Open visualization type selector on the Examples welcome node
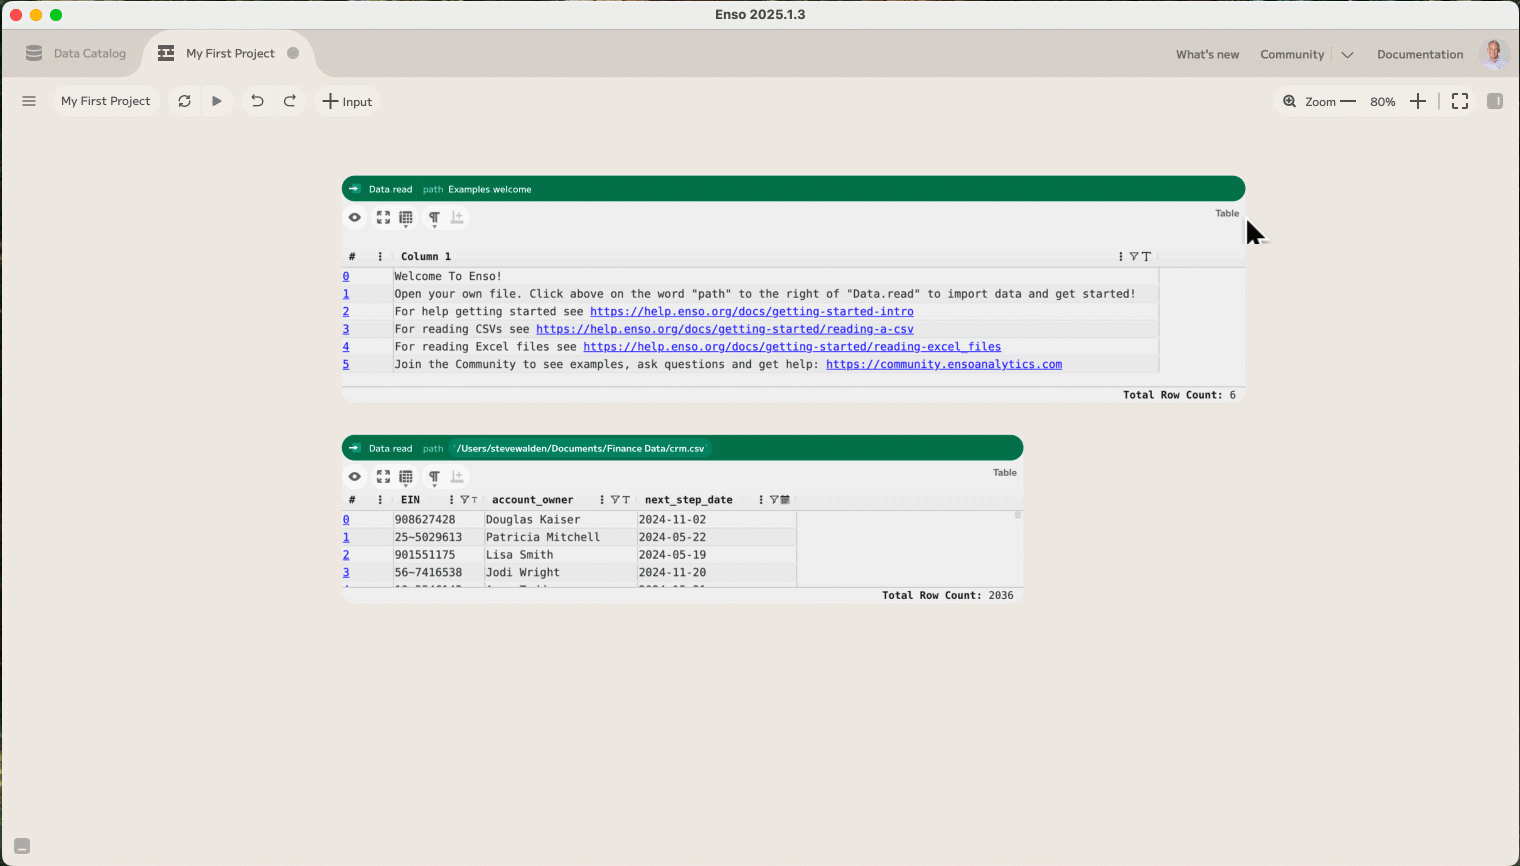The image size is (1520, 866). point(406,218)
